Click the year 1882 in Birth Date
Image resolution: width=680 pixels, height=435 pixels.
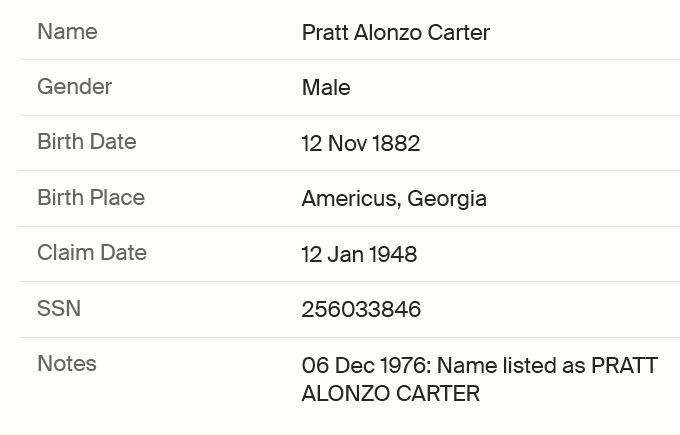point(396,143)
